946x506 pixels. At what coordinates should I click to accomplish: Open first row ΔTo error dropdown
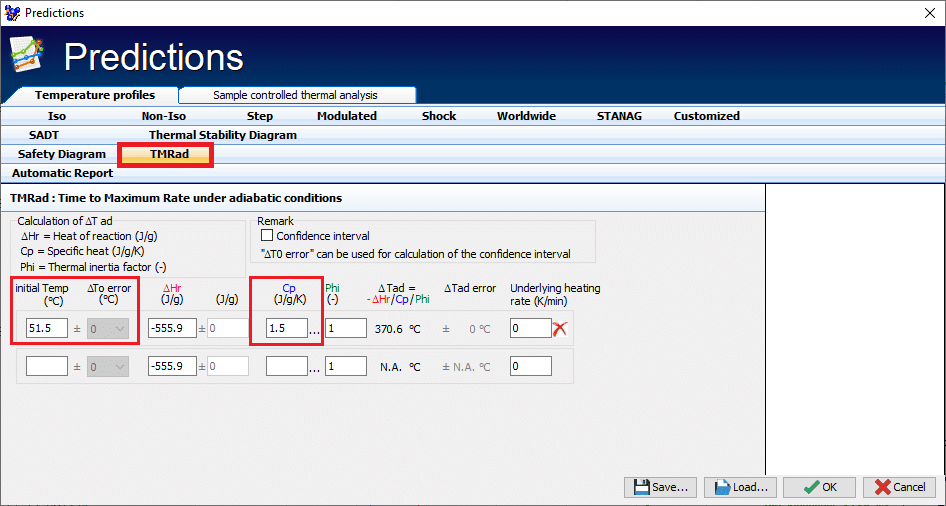tap(108, 328)
